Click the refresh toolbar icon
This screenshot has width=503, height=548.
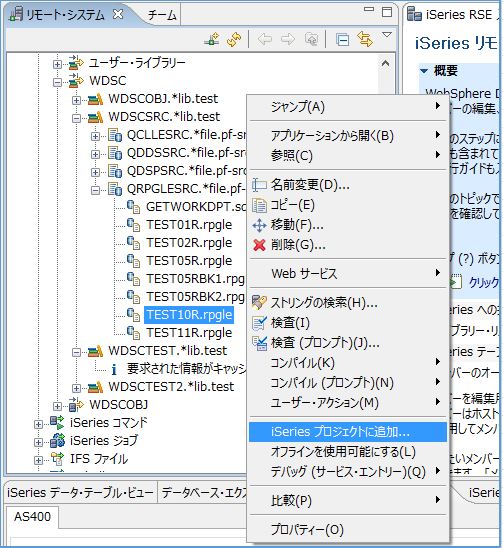pos(234,39)
